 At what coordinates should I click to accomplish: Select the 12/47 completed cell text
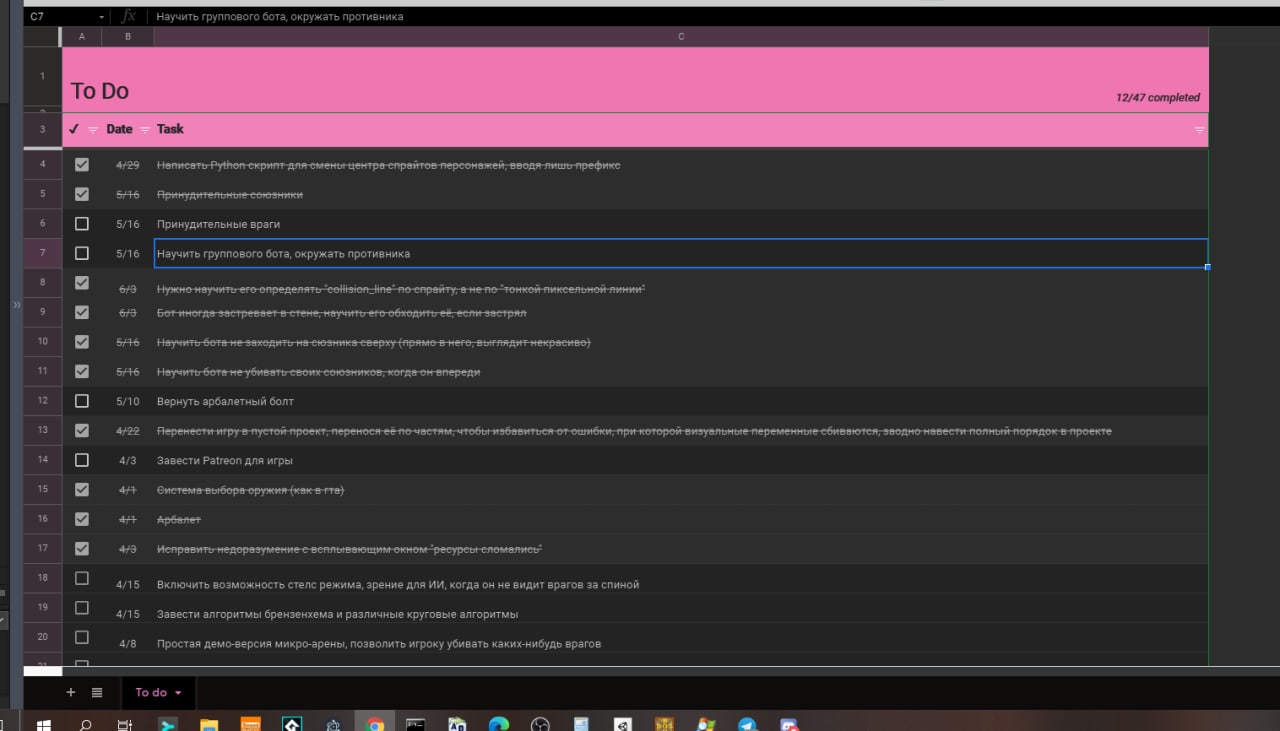(x=1158, y=98)
